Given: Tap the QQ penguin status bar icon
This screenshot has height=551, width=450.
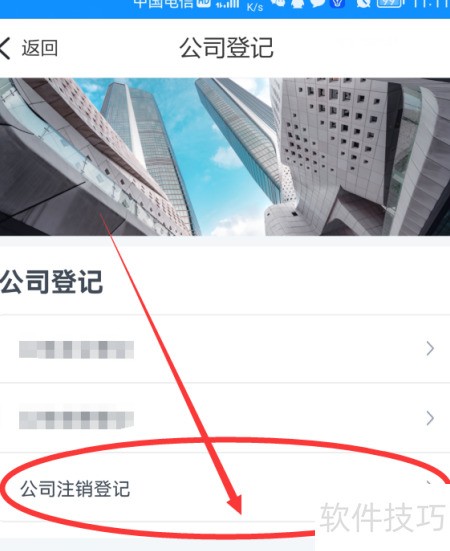Looking at the screenshot, I should [x=298, y=3].
